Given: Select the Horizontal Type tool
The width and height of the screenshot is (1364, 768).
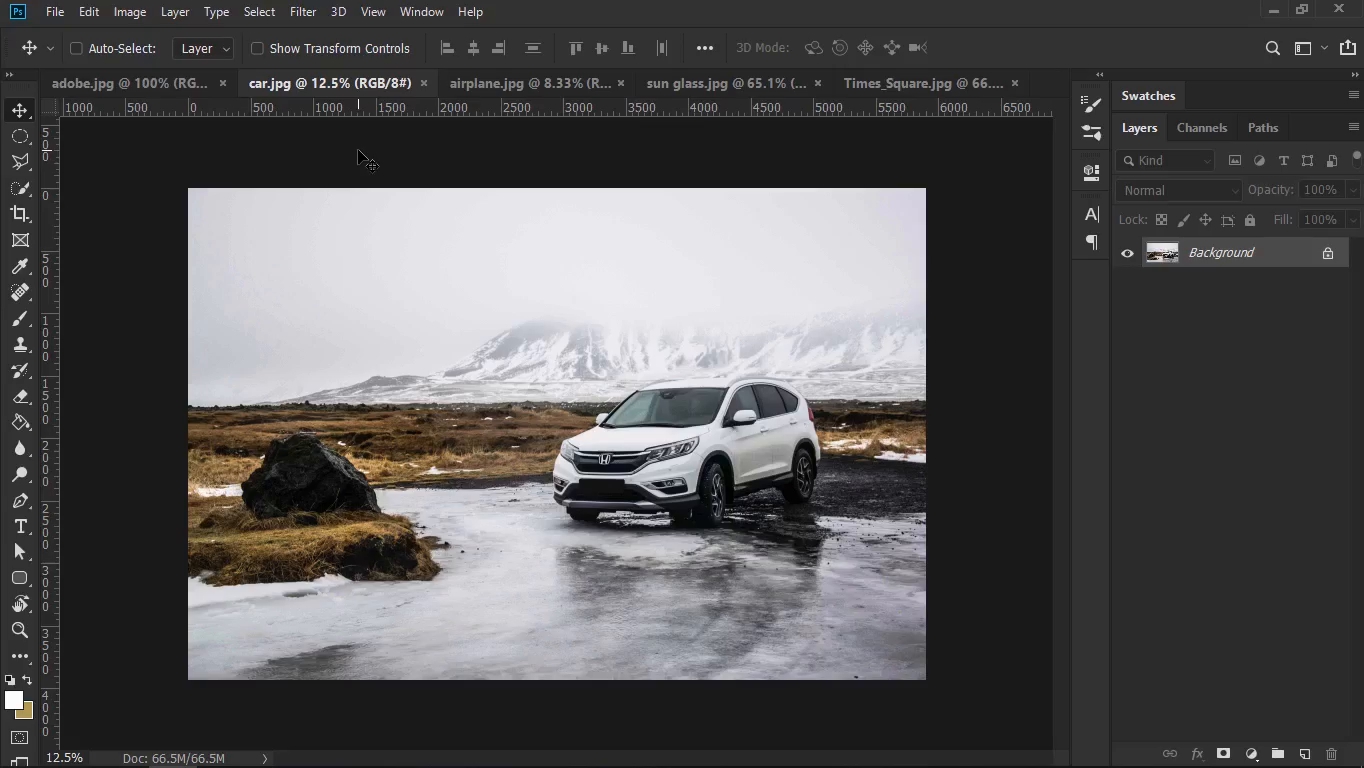Looking at the screenshot, I should tap(20, 526).
